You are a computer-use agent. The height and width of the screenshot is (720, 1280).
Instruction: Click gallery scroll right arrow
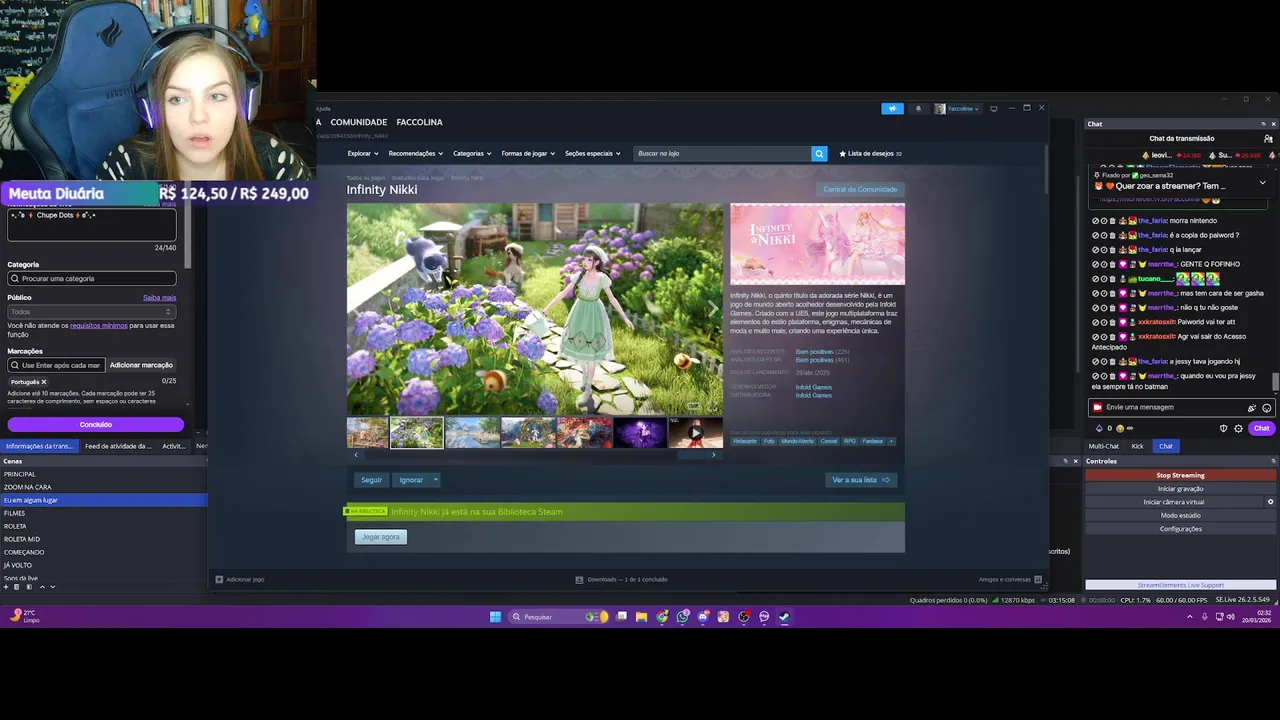[713, 455]
